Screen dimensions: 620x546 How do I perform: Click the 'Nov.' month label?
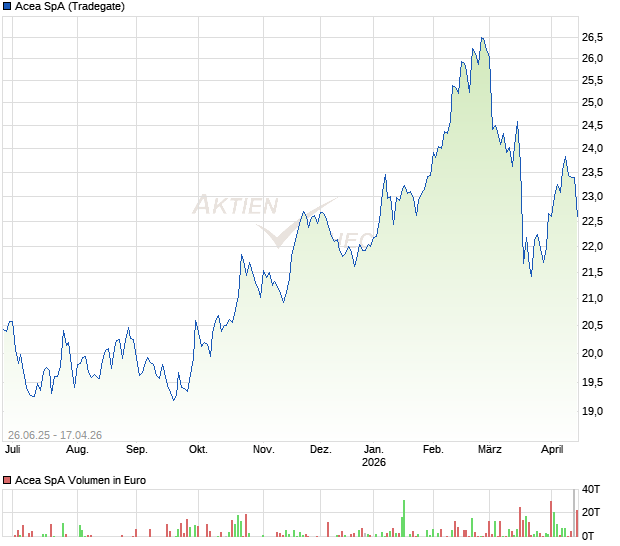[x=264, y=450]
